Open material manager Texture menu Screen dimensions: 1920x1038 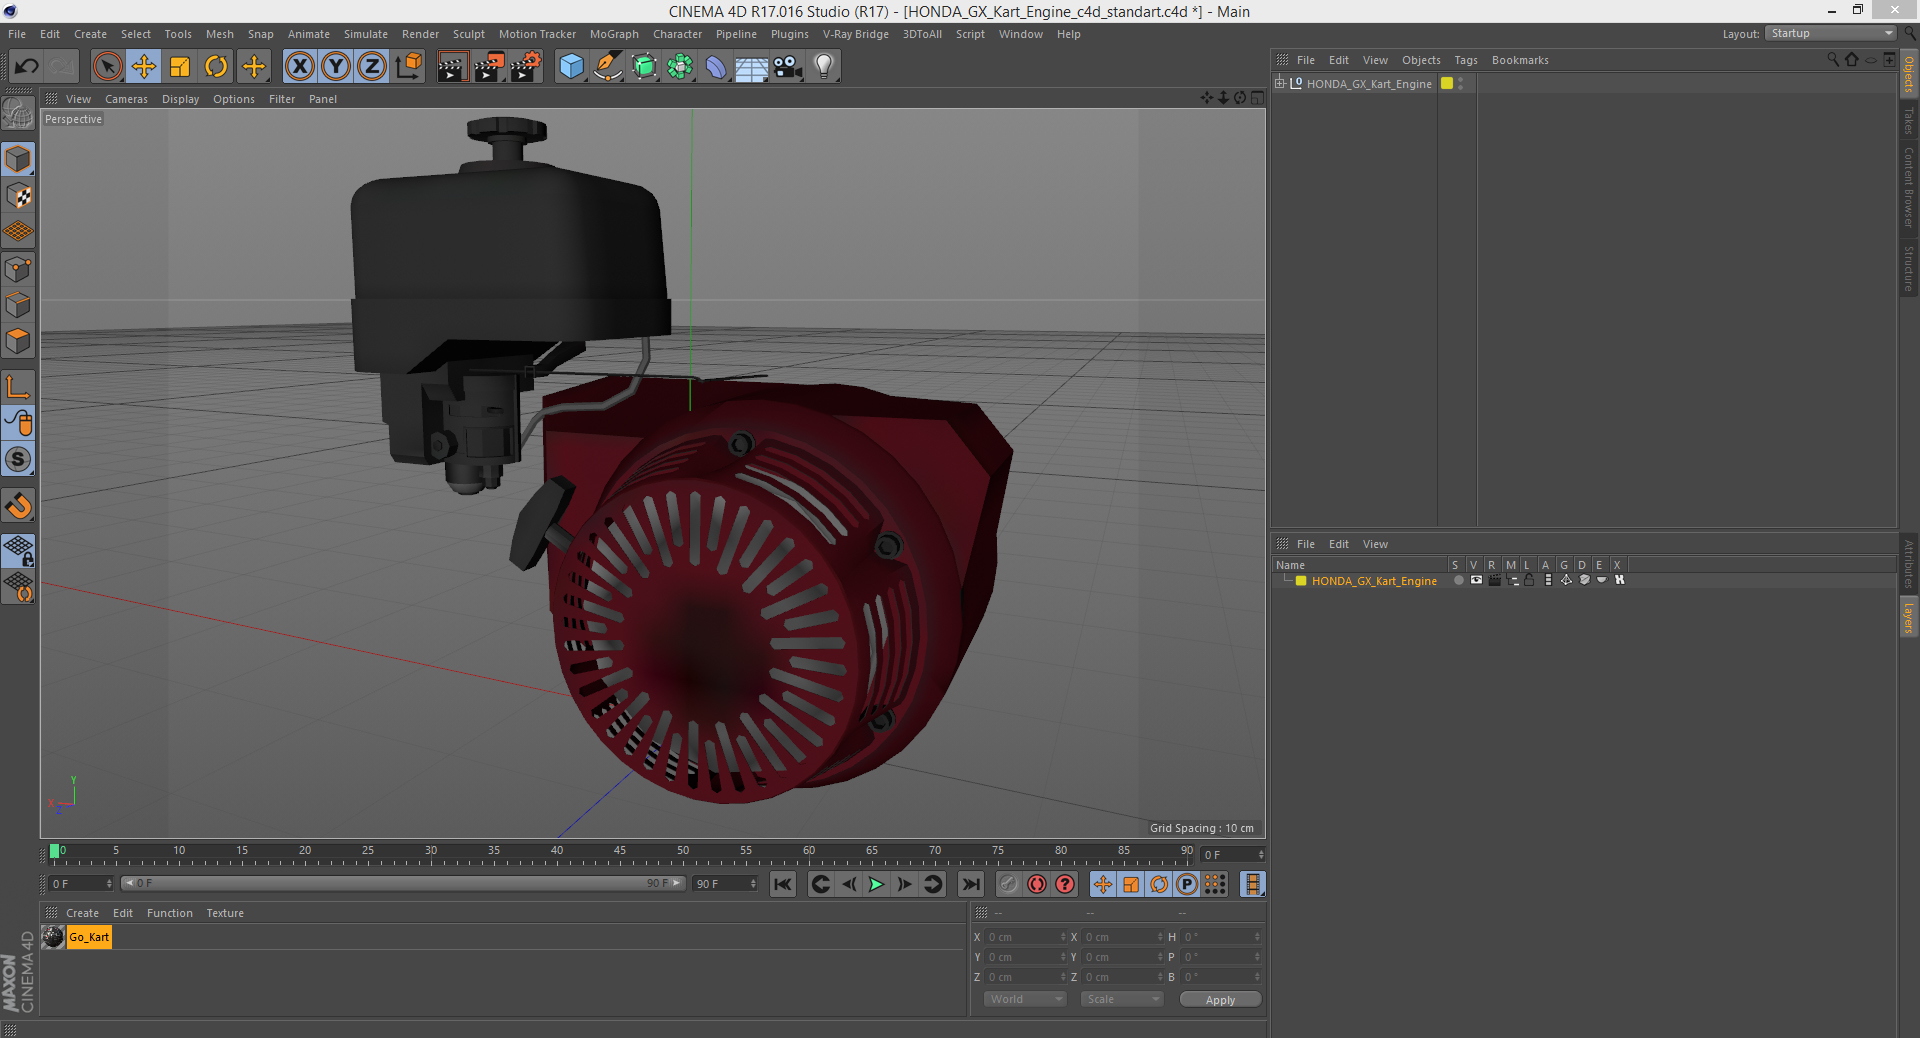tap(225, 913)
